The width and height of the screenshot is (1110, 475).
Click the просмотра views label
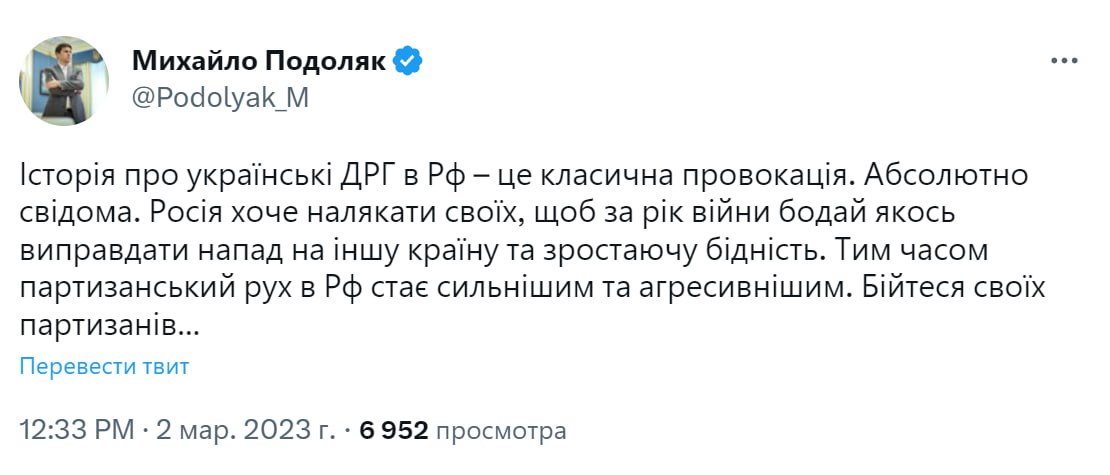click(501, 431)
